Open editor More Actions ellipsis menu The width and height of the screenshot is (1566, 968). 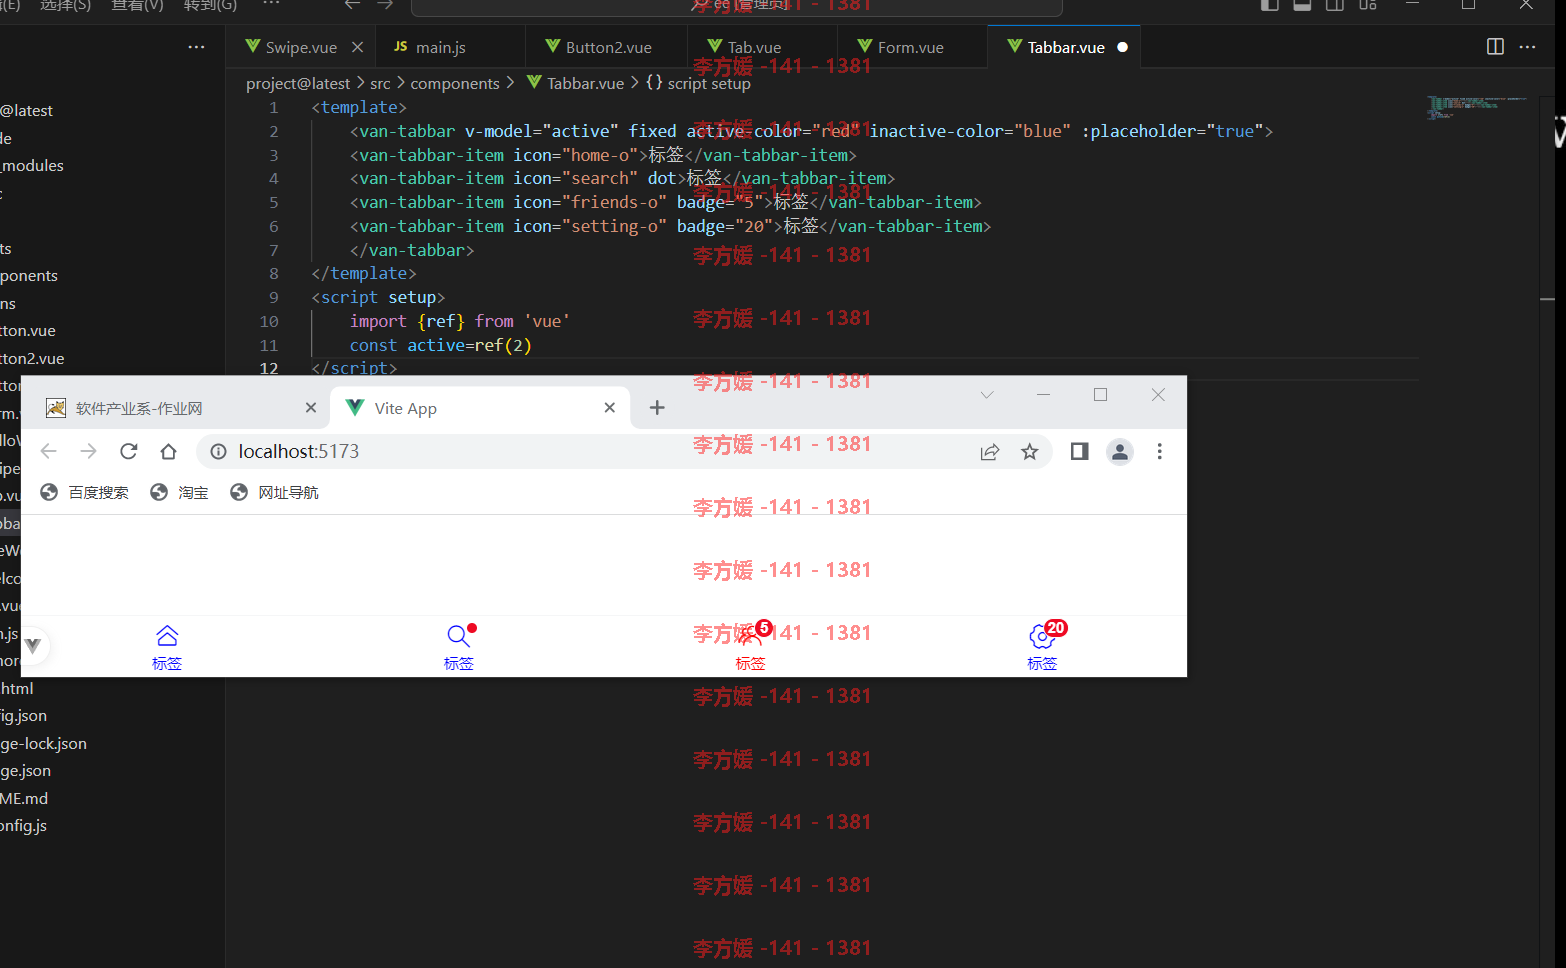(1527, 46)
